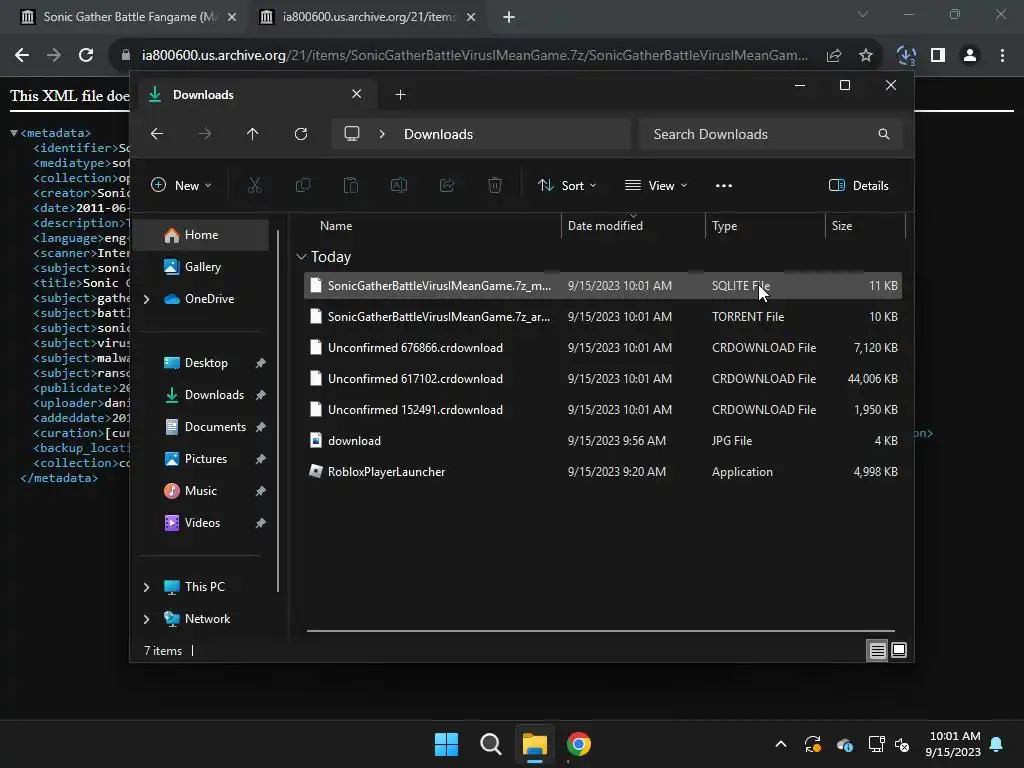
Task: Expand This PC tree node
Action: pos(146,587)
